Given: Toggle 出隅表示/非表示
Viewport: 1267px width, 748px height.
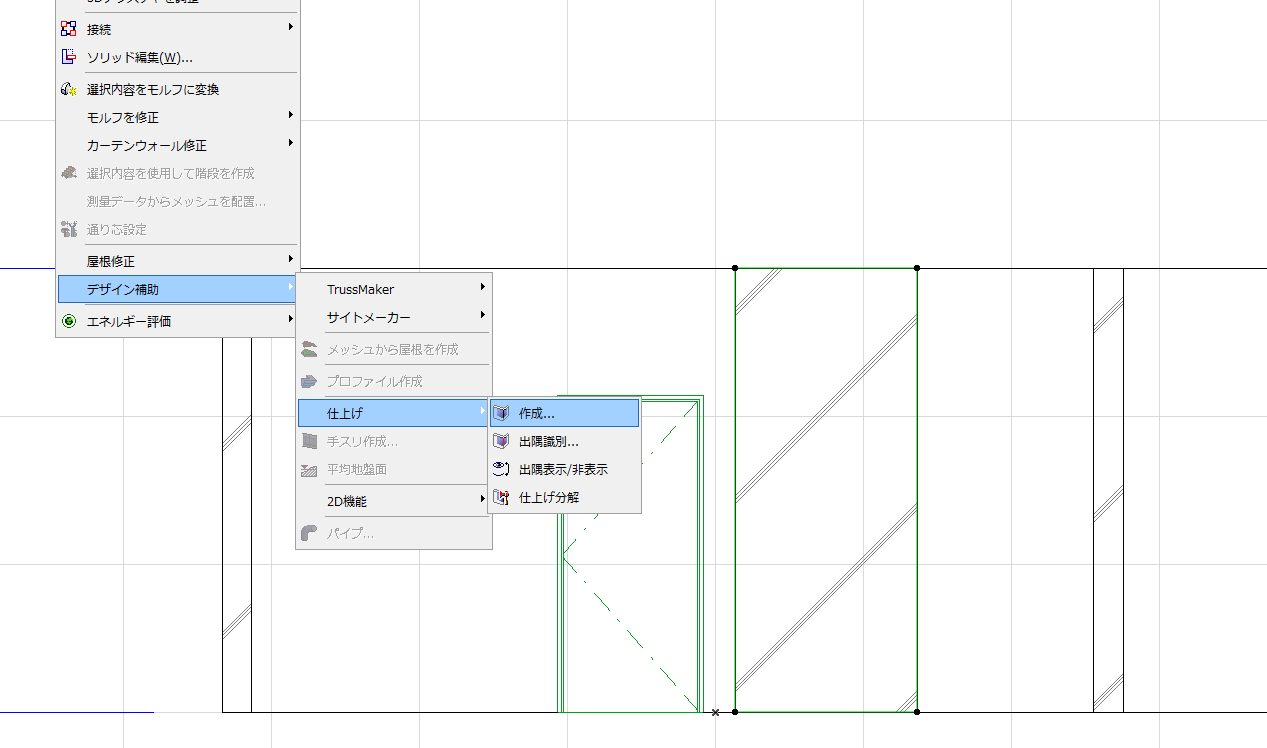Looking at the screenshot, I should (564, 469).
